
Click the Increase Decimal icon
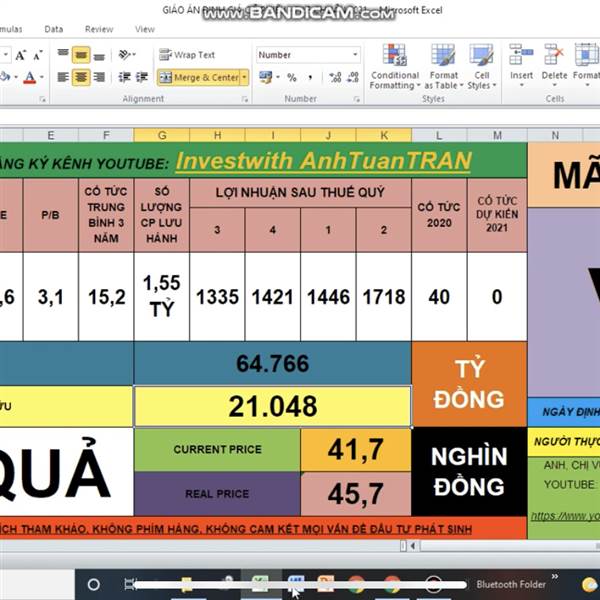click(x=335, y=78)
